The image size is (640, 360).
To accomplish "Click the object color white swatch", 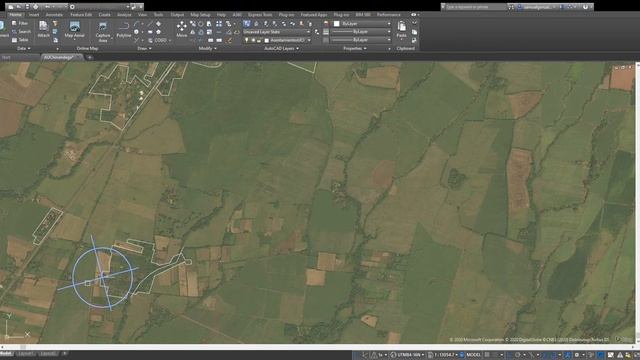I will 336,24.
